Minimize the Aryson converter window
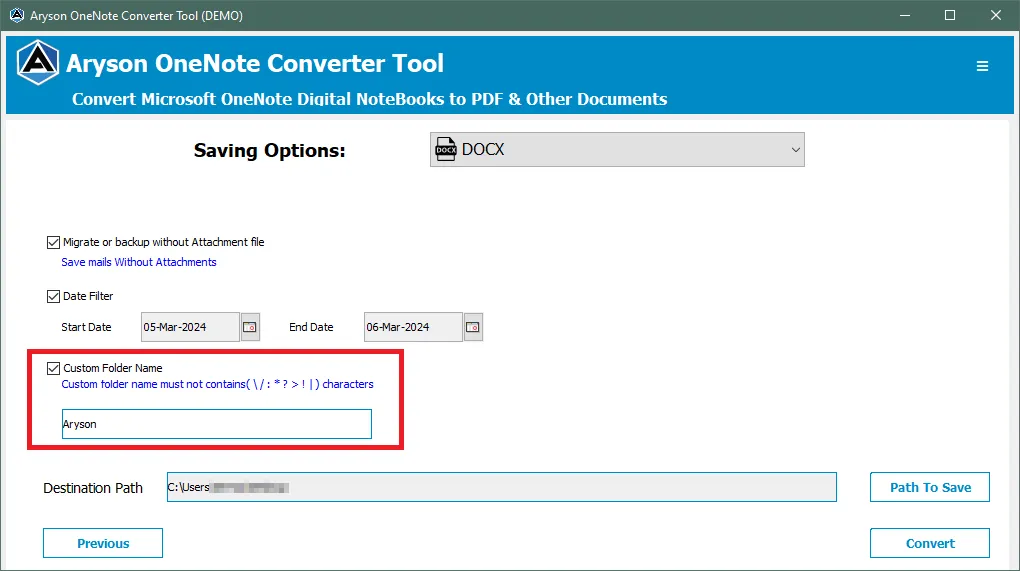The image size is (1020, 571). (x=904, y=15)
